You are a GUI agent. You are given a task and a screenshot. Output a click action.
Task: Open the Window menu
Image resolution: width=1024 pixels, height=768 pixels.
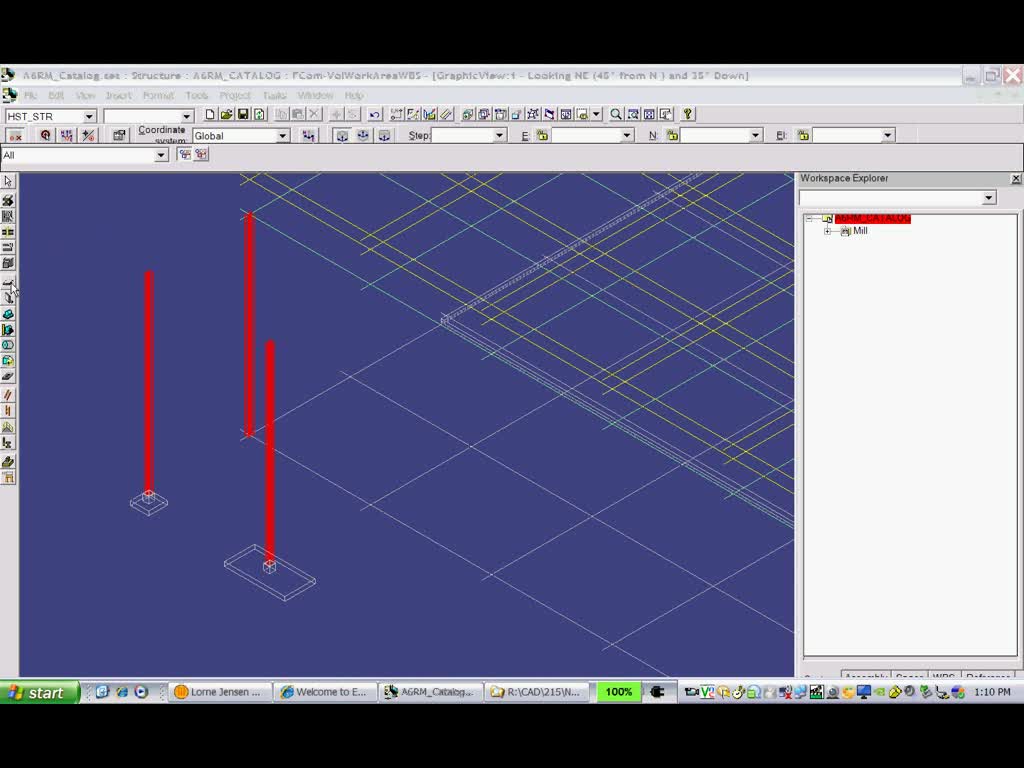click(315, 95)
